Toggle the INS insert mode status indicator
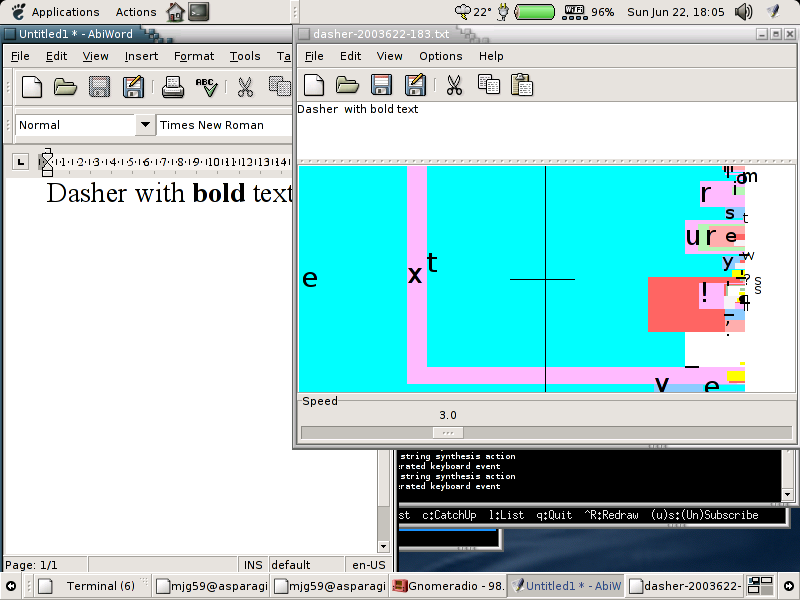The height and width of the screenshot is (600, 800). [253, 565]
